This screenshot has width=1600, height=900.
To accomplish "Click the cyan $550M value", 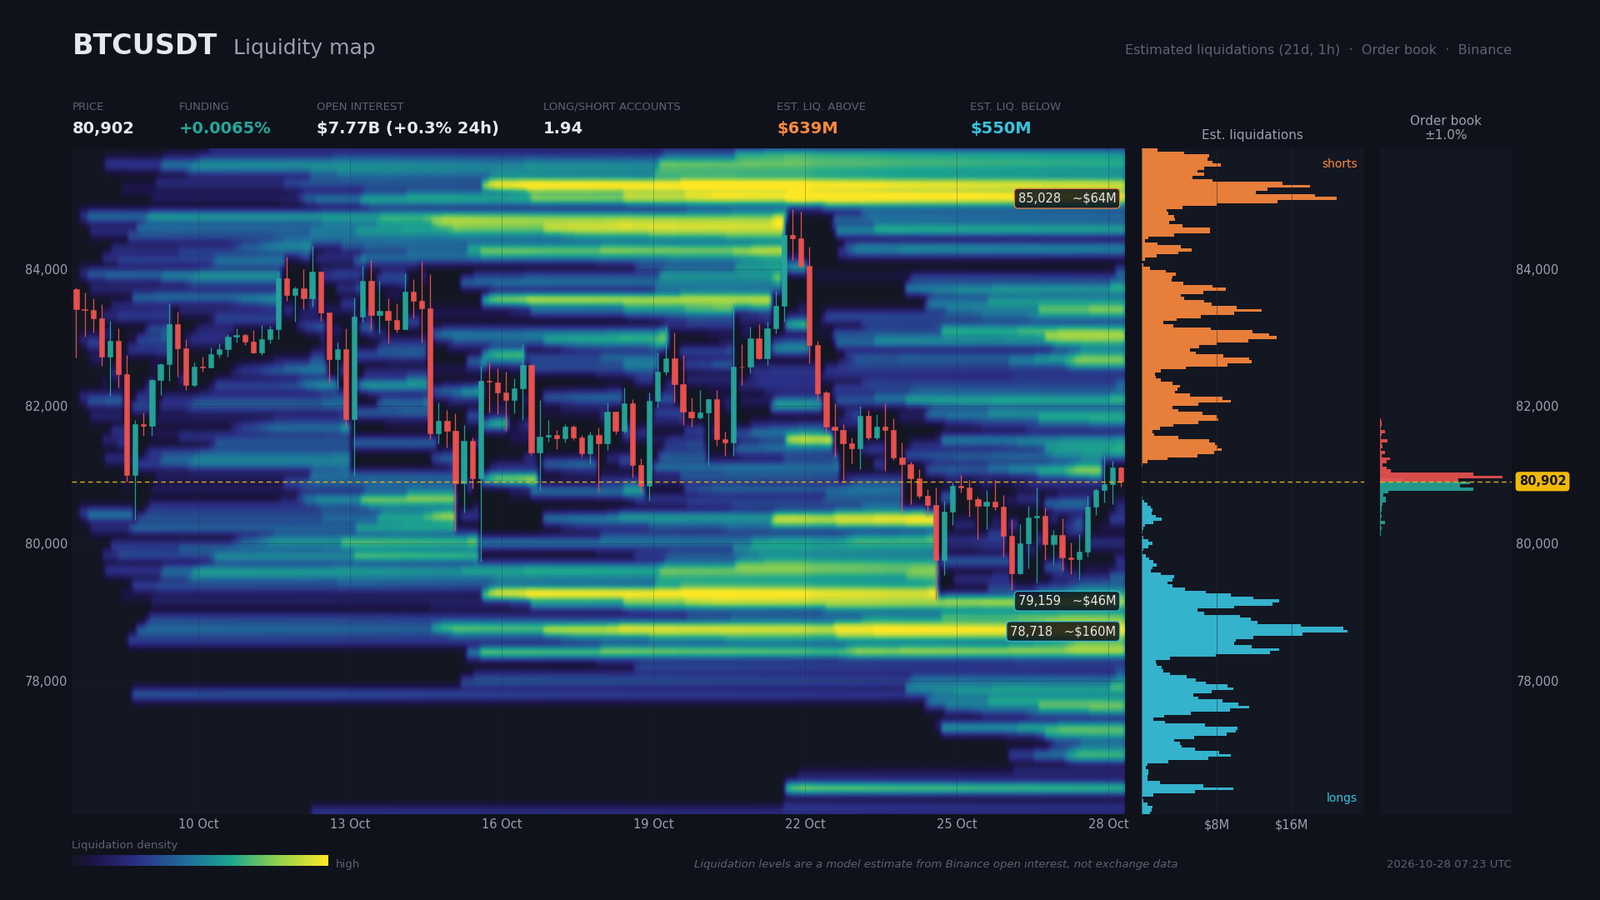I will click(x=1000, y=128).
